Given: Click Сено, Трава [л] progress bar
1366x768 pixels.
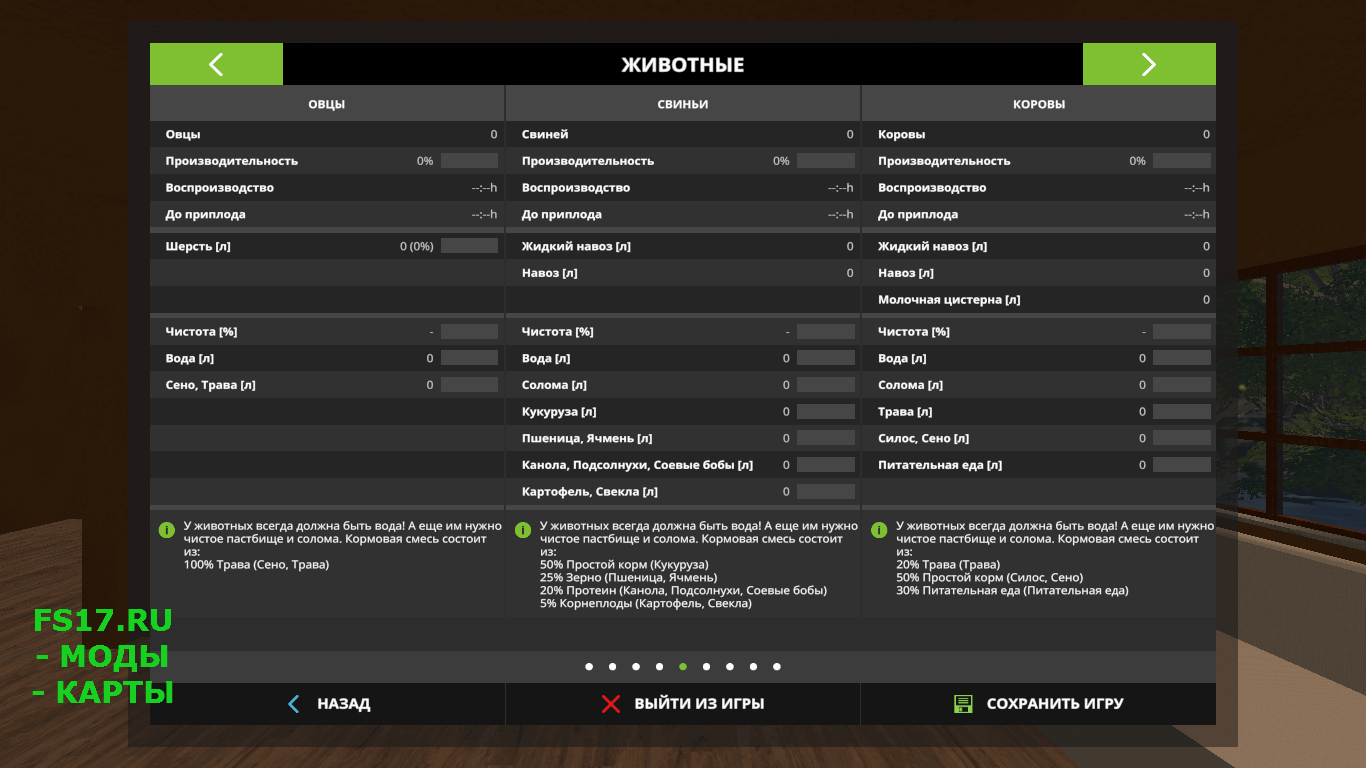Looking at the screenshot, I should tap(469, 385).
